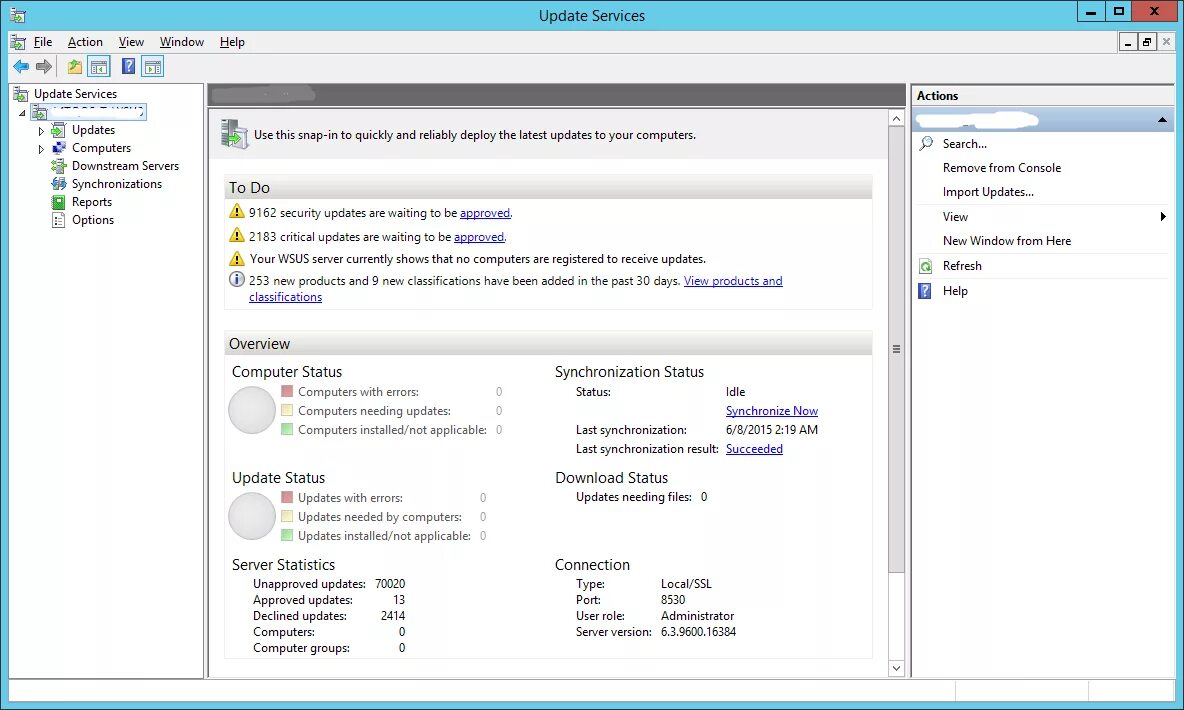Click warning icon beside no computers message
The image size is (1184, 710).
coord(236,258)
